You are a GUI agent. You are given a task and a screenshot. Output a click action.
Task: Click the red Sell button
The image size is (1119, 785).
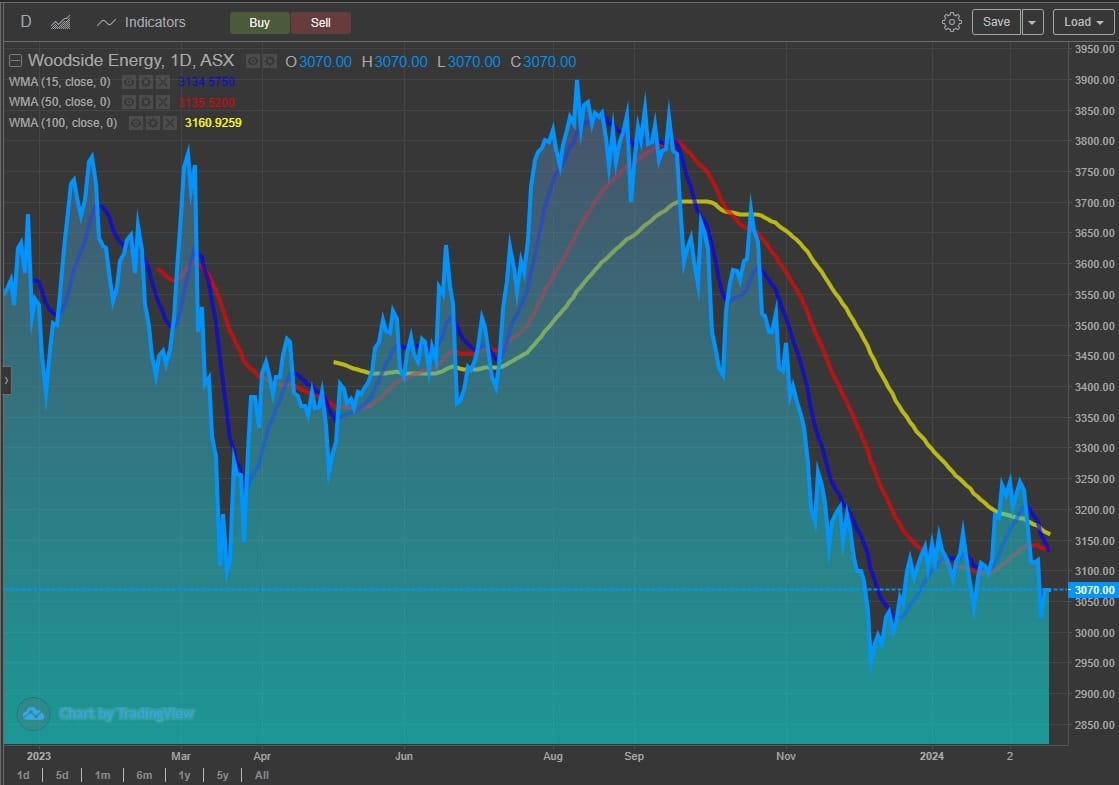320,23
